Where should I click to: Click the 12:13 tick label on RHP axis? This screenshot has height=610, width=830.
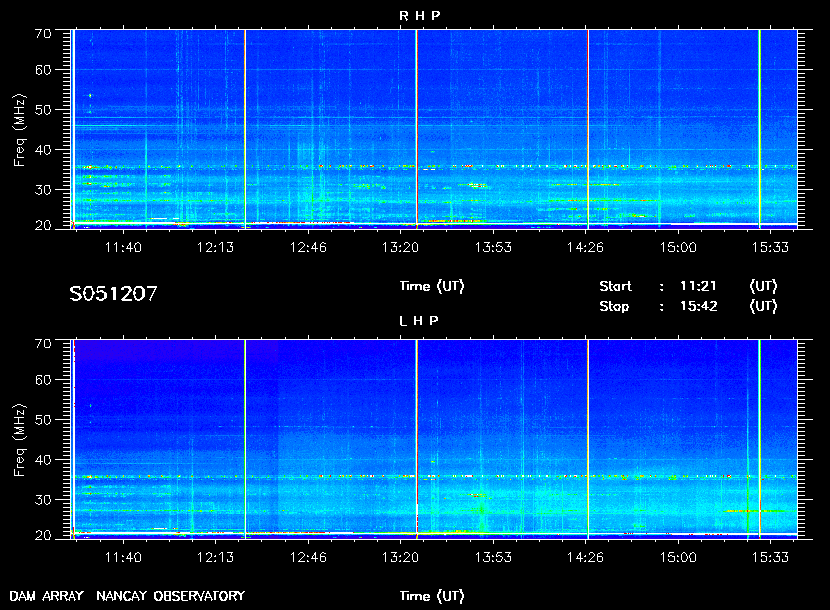(x=215, y=247)
